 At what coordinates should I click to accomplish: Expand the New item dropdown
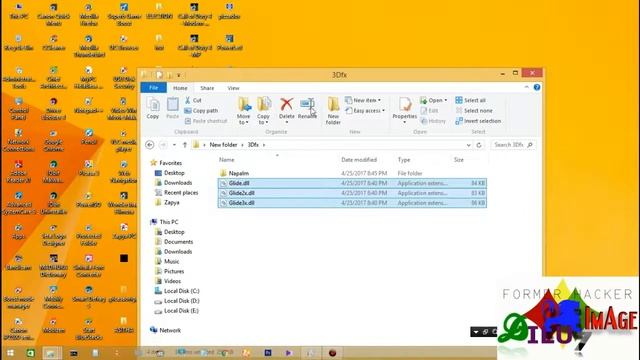(x=379, y=100)
